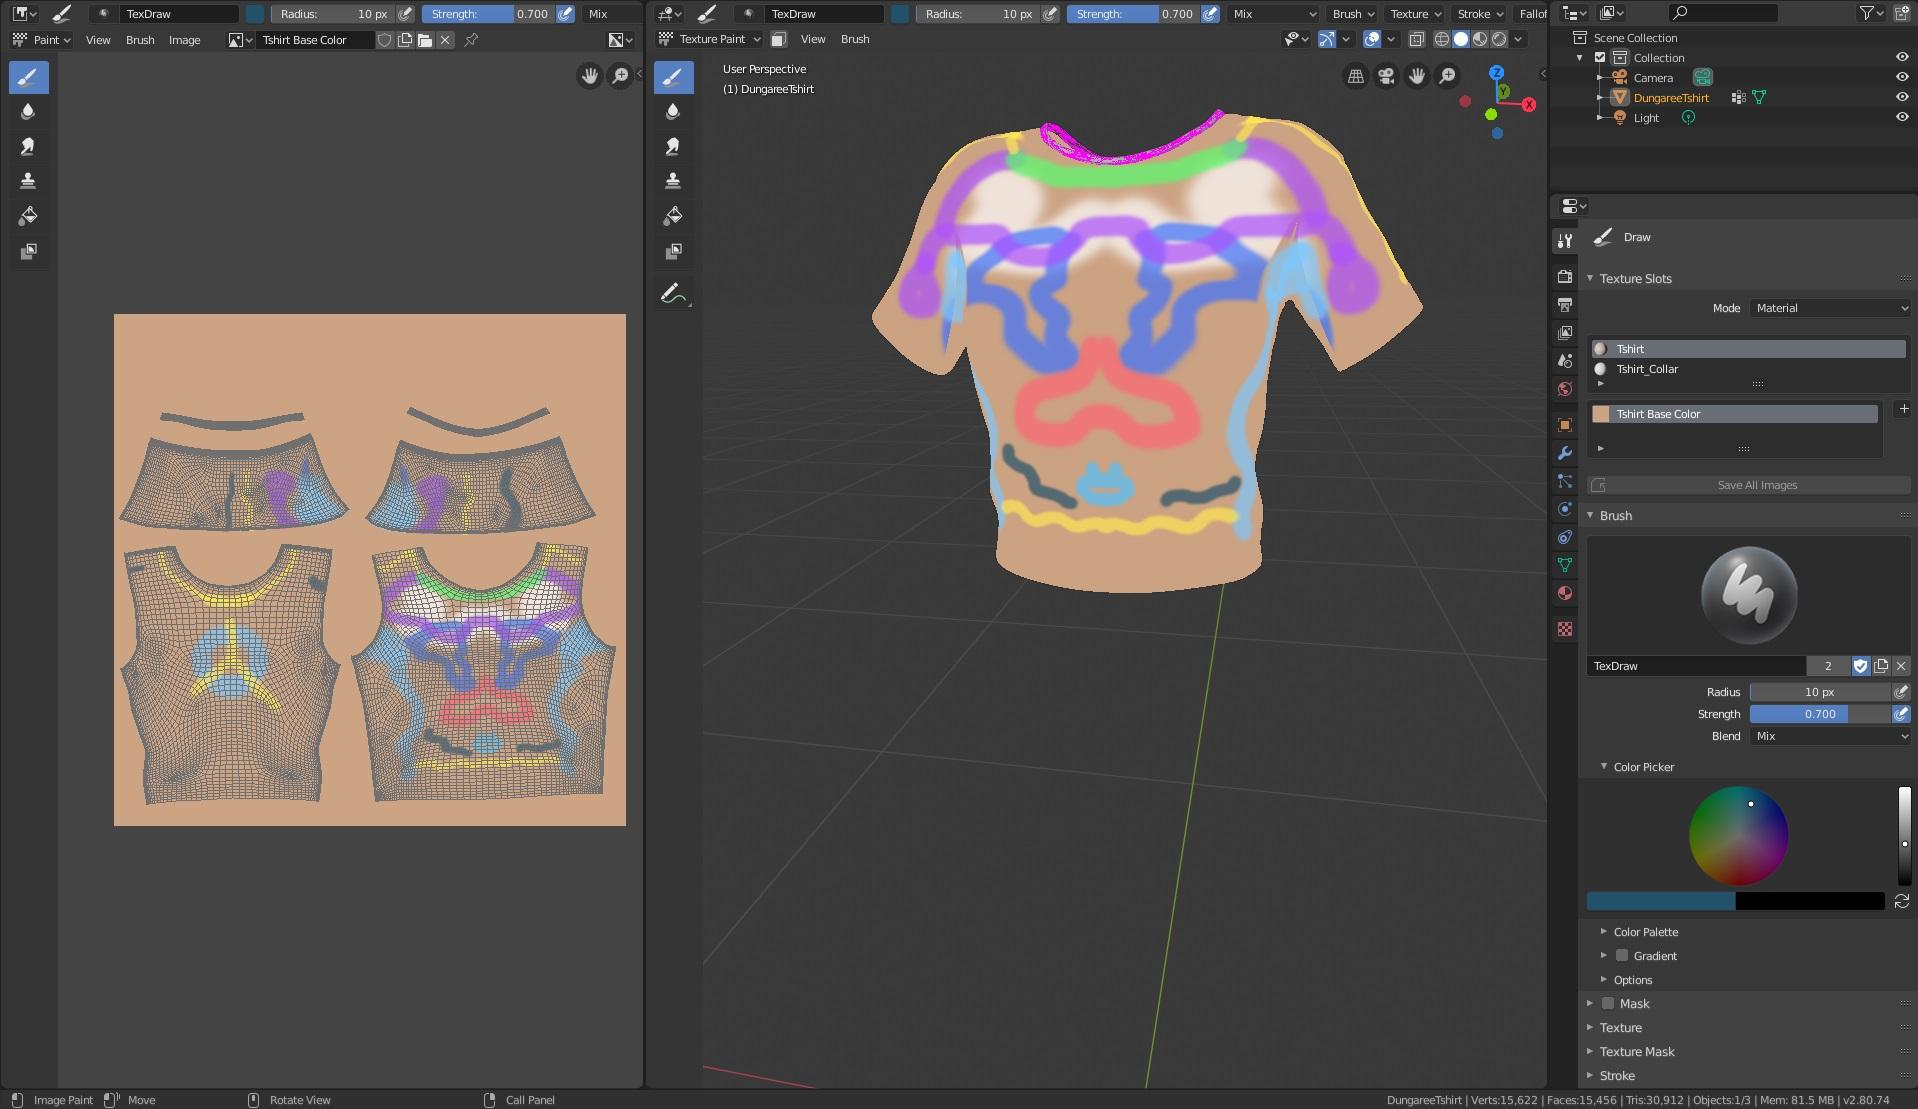Image resolution: width=1918 pixels, height=1109 pixels.
Task: Switch viewport shading to Rendered
Action: click(x=1499, y=39)
